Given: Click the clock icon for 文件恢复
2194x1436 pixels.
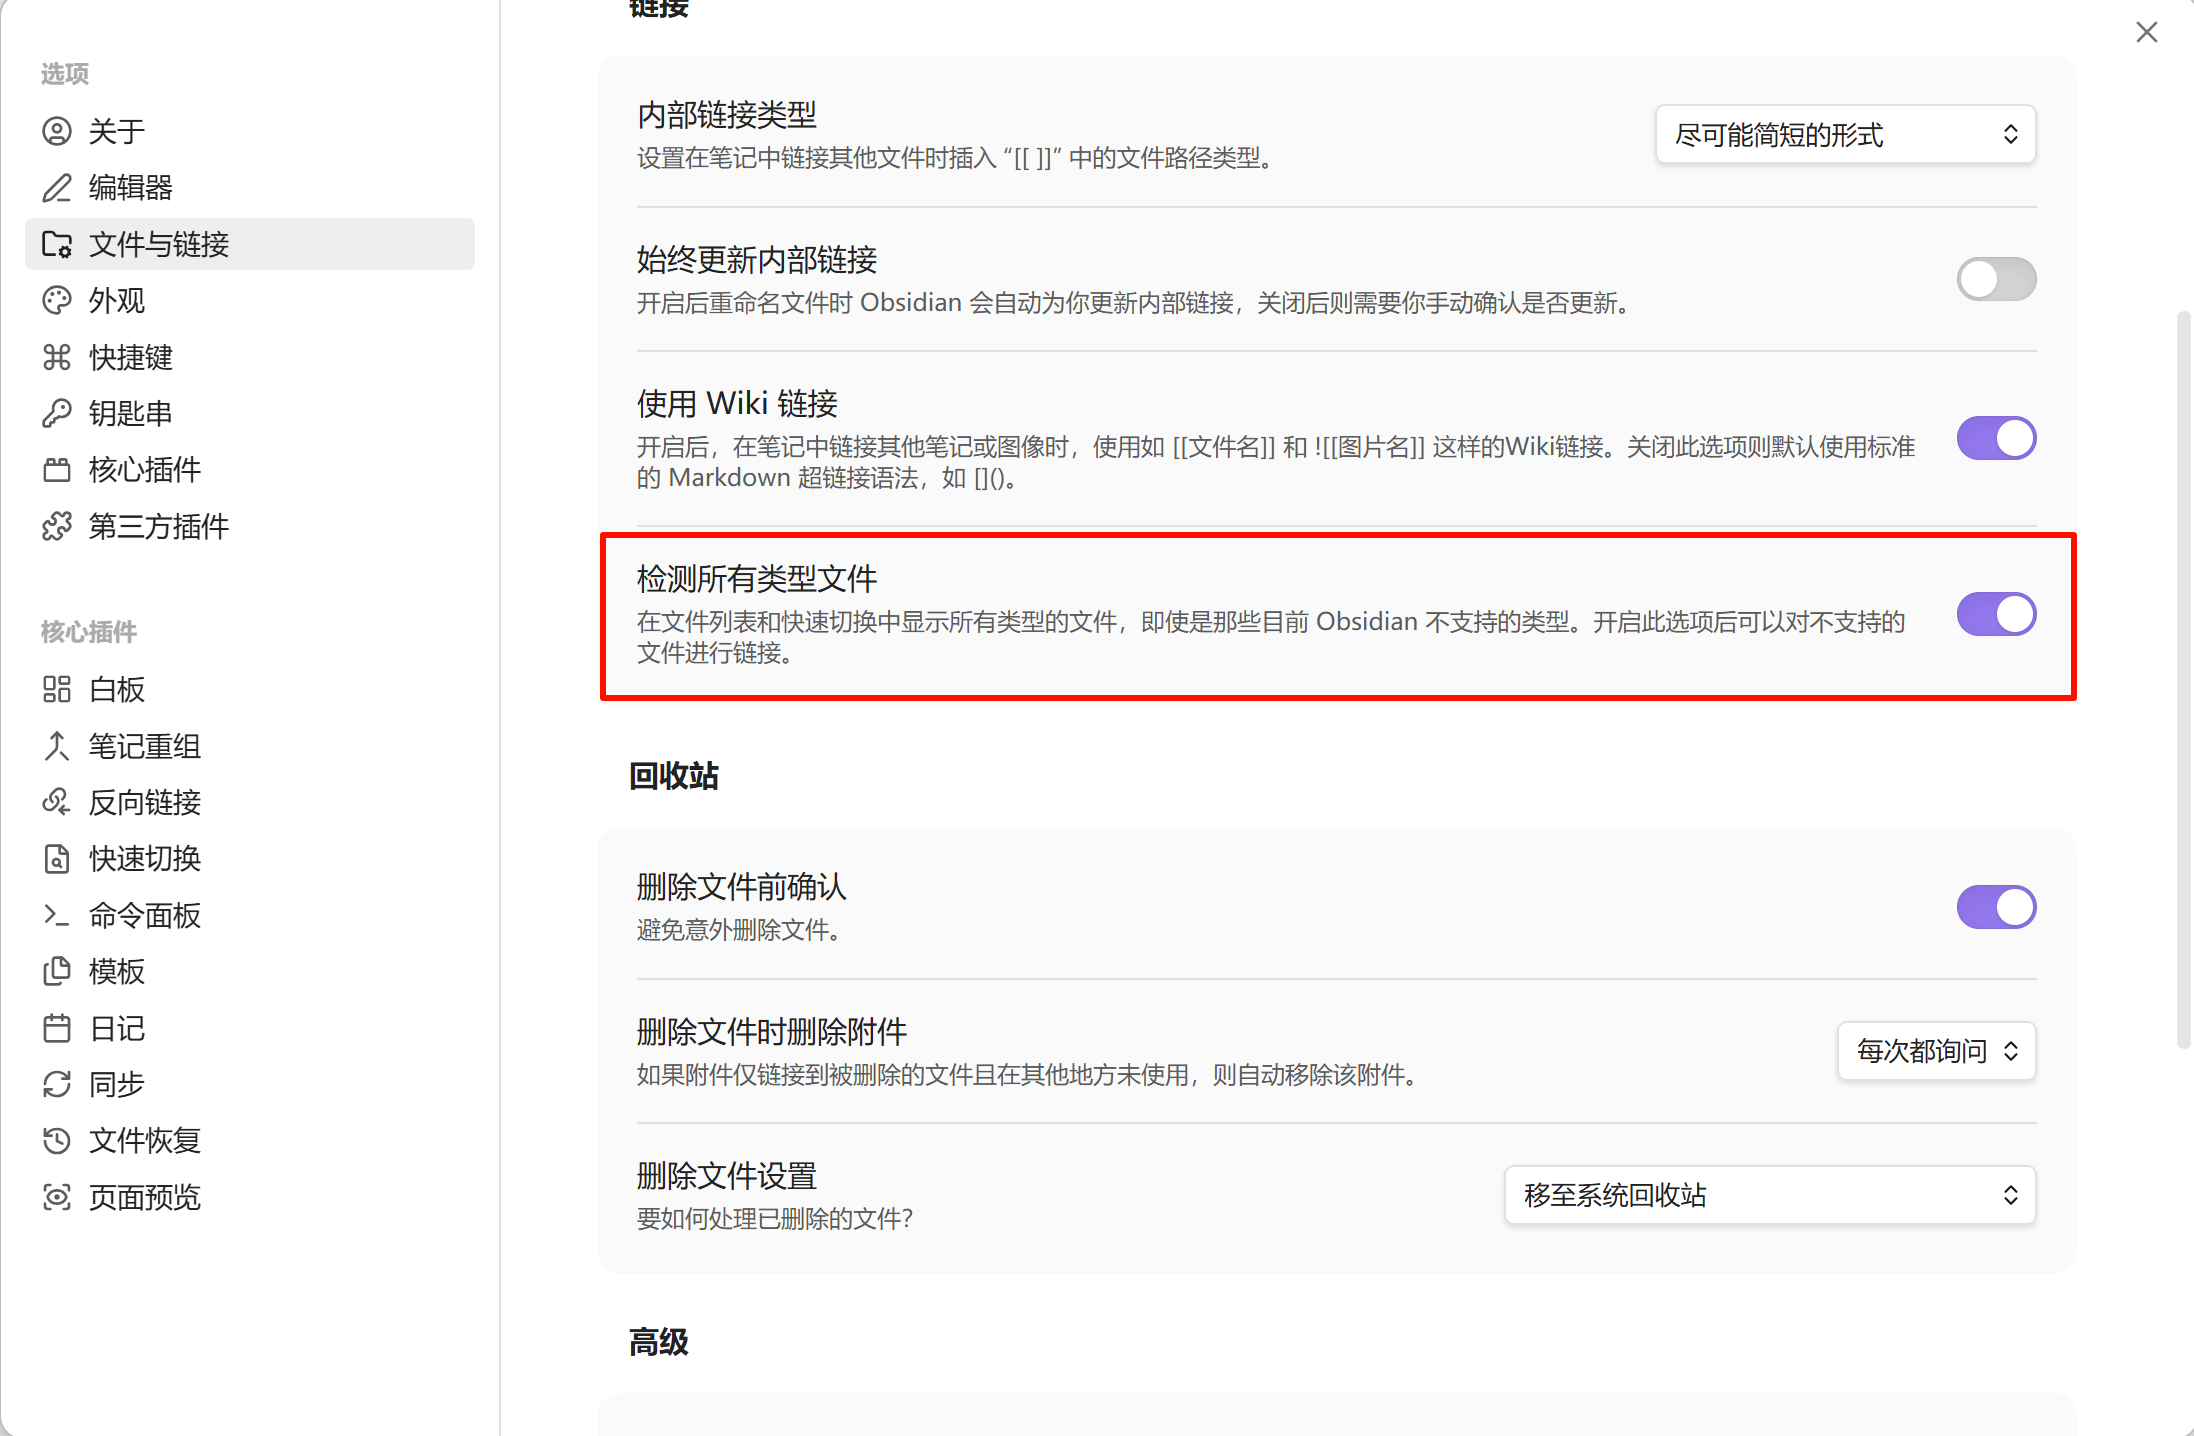Looking at the screenshot, I should 57,1140.
